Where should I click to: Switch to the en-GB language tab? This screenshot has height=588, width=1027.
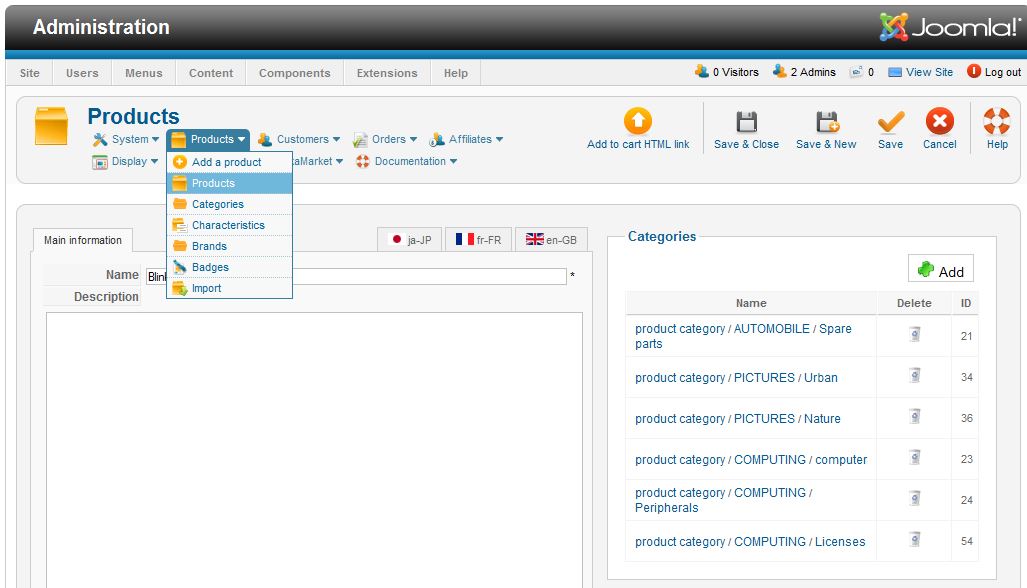point(551,240)
